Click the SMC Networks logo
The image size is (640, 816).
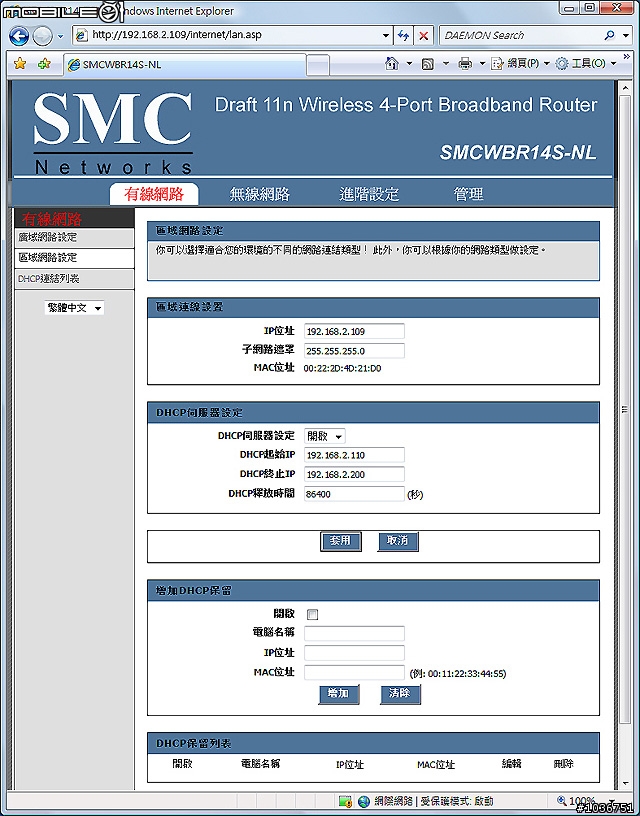point(113,132)
